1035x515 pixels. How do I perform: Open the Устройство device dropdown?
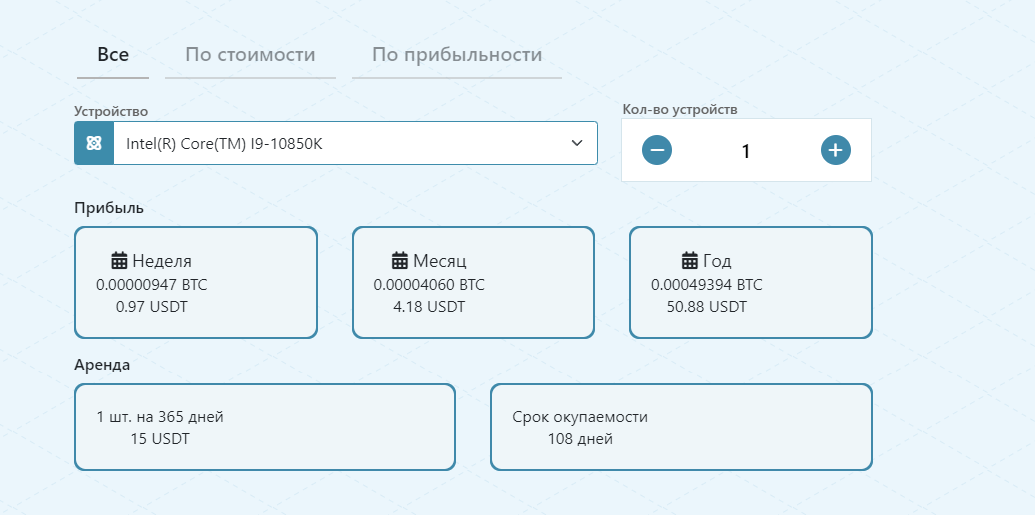(355, 143)
